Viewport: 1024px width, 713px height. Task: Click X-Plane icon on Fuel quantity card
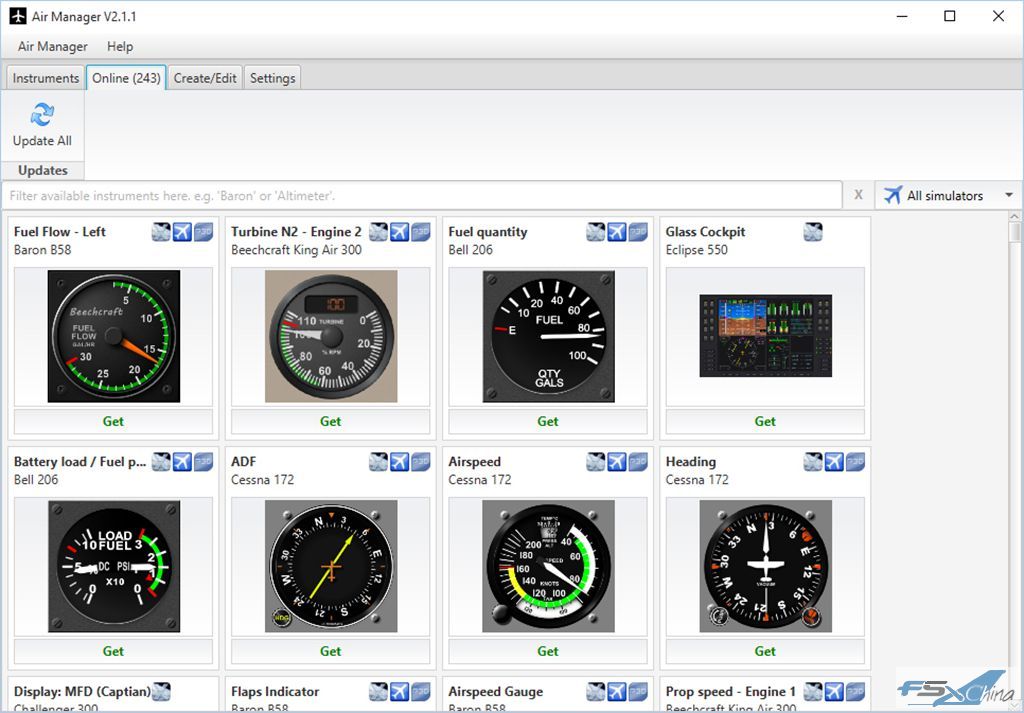(x=596, y=232)
